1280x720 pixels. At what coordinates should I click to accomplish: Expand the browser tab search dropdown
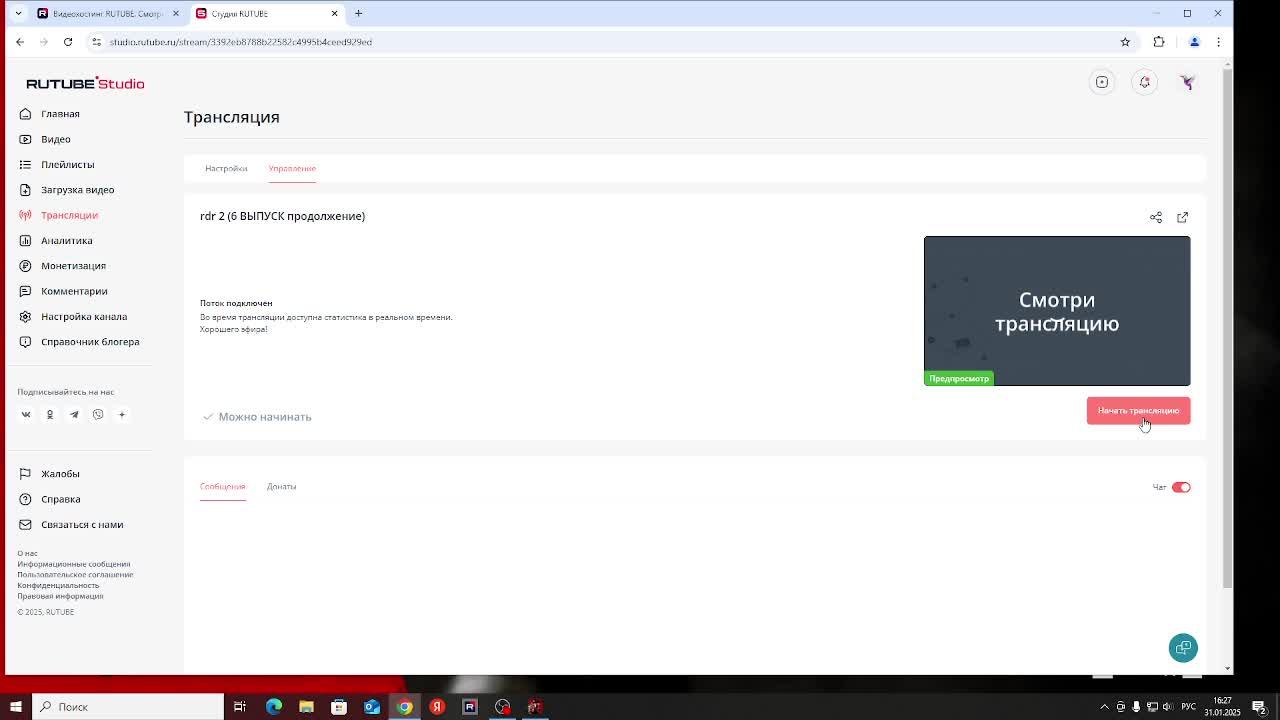click(x=17, y=14)
